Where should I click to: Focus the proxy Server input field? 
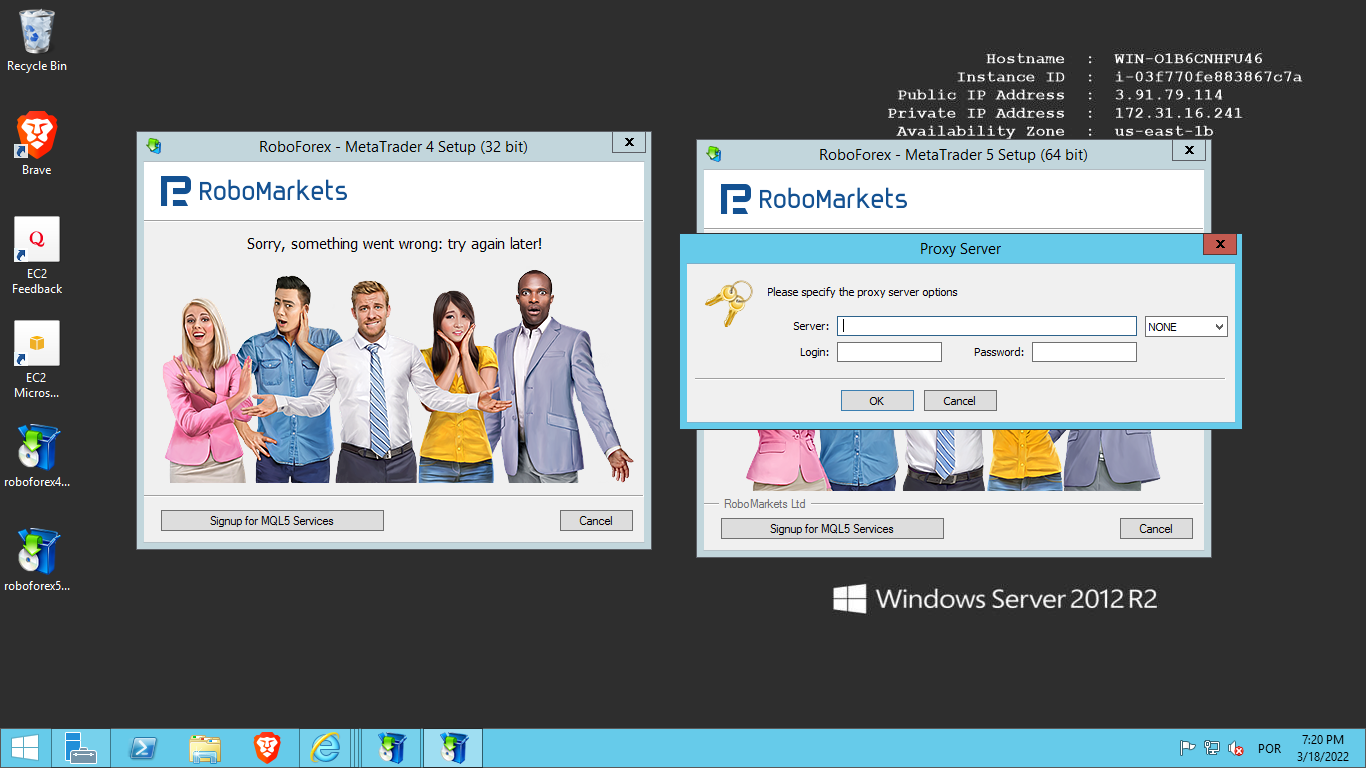pyautogui.click(x=987, y=326)
